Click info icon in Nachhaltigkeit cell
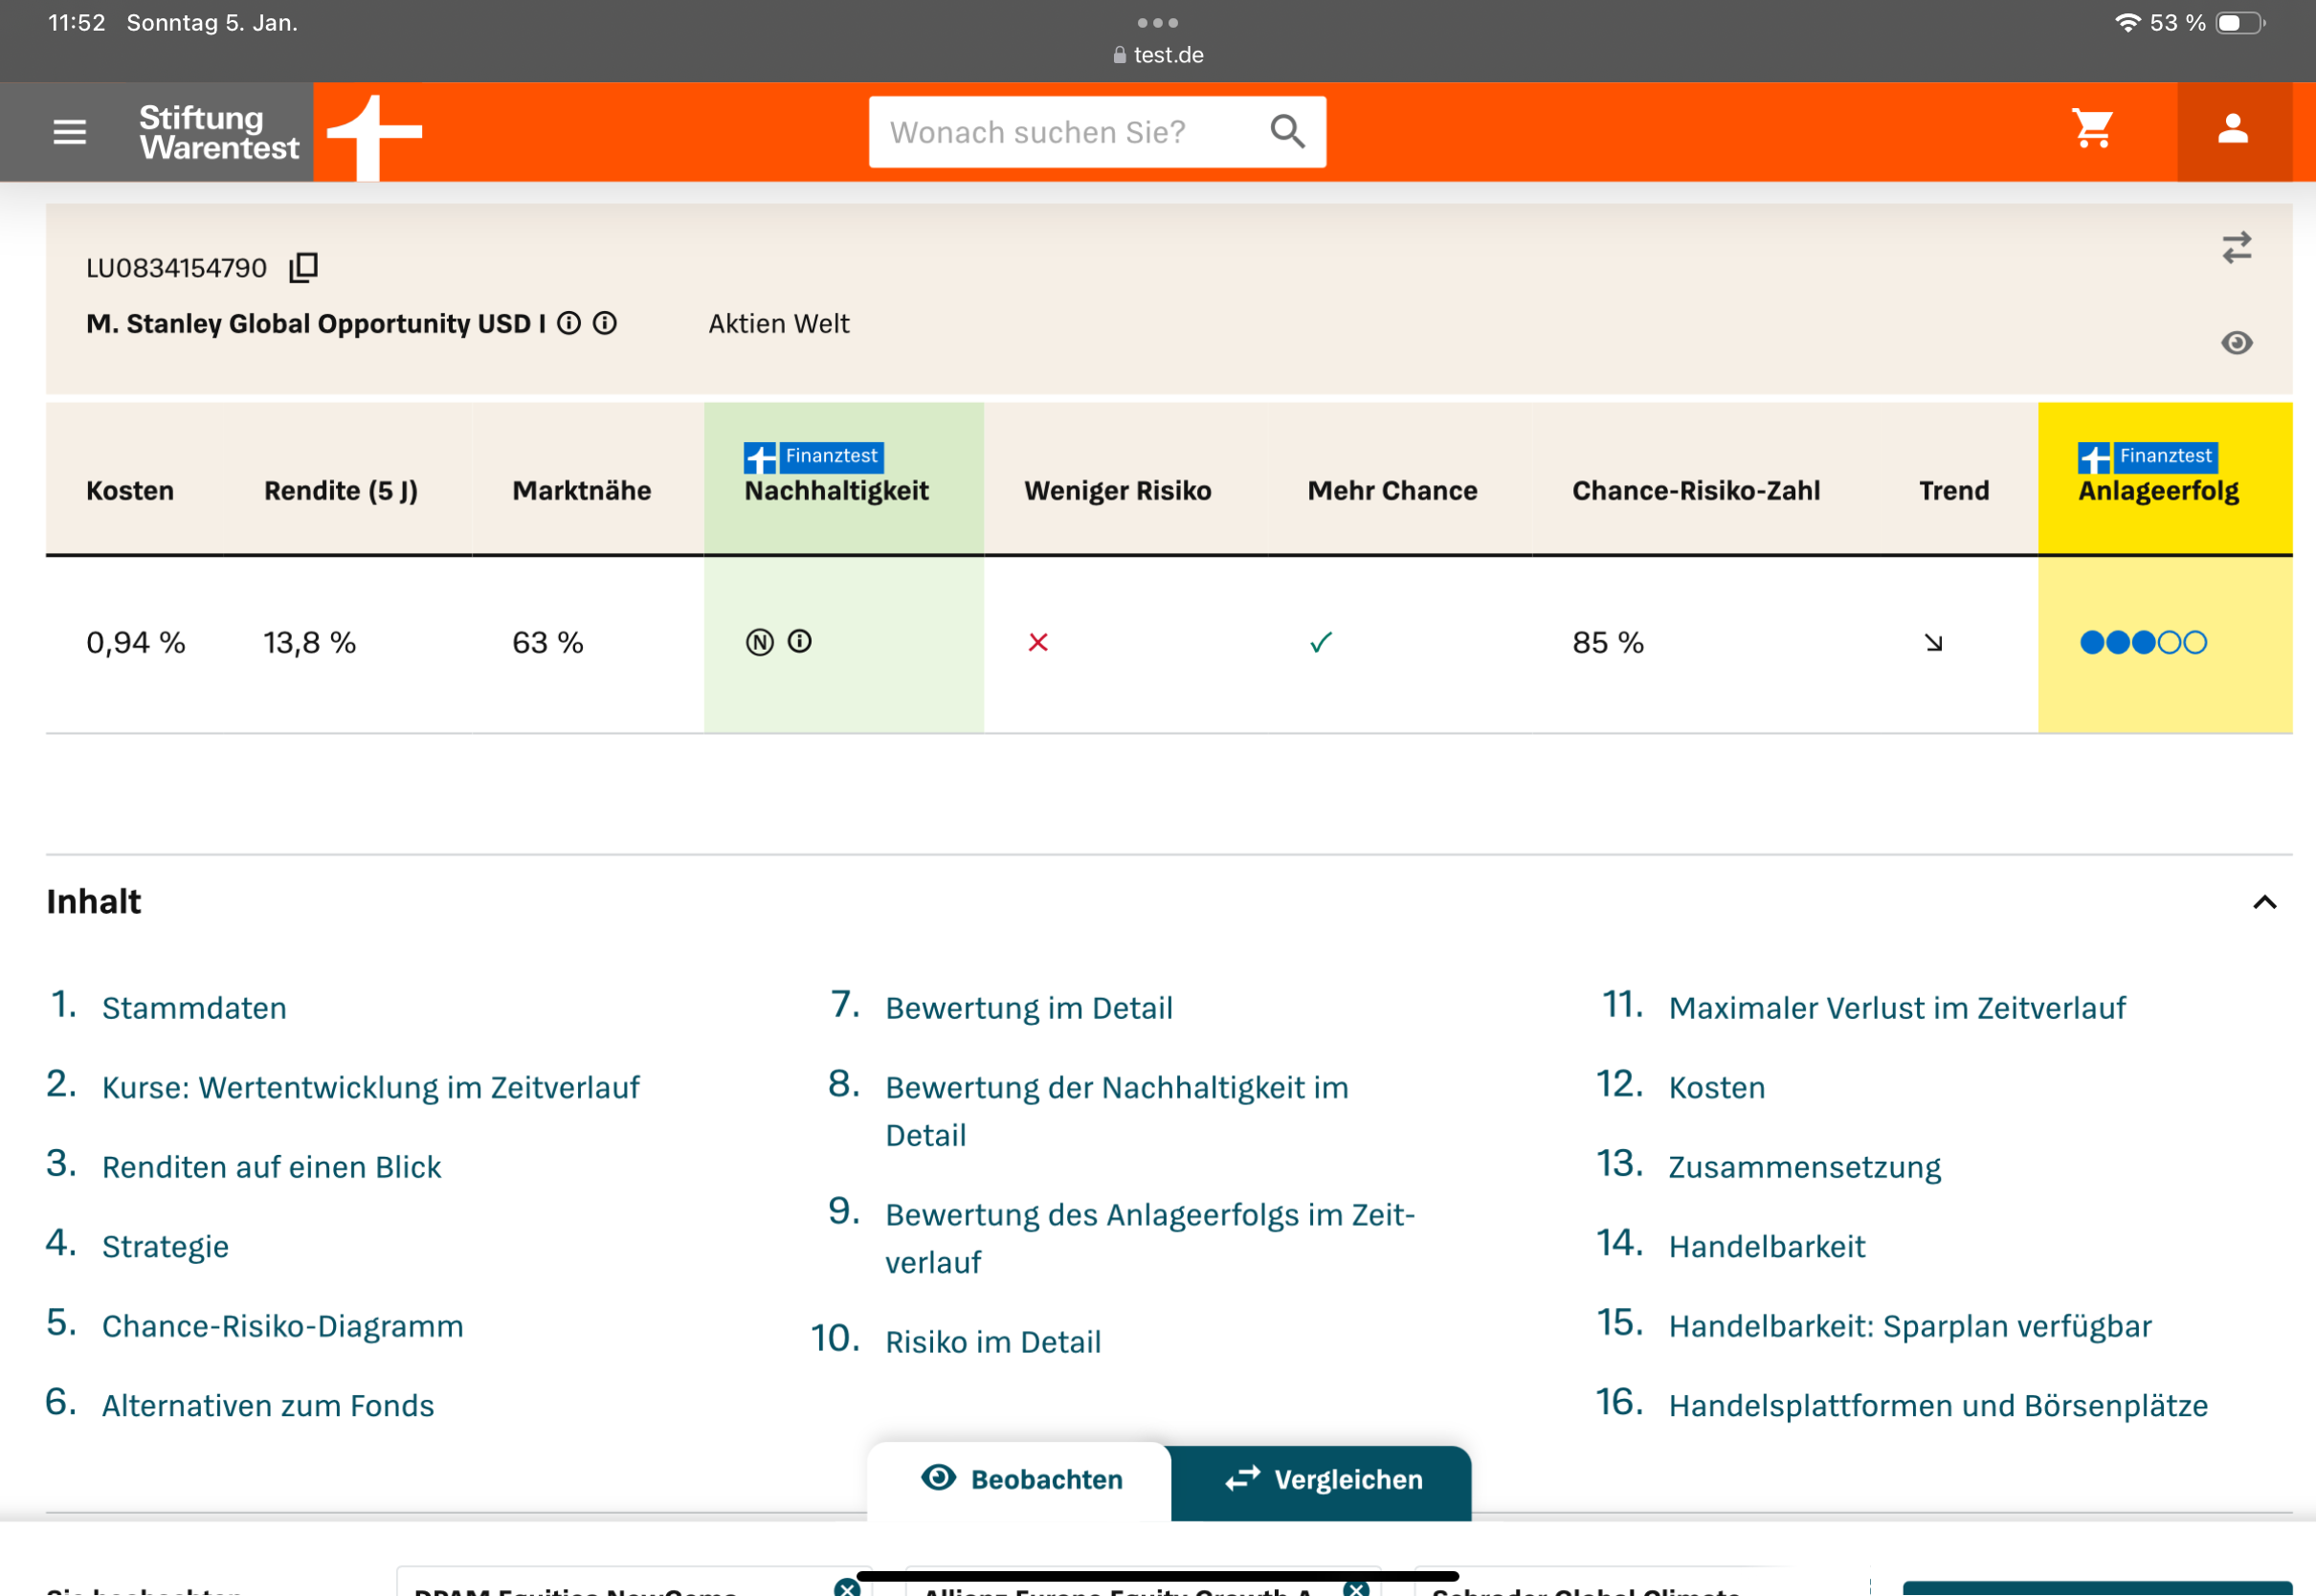2316x1596 pixels. coord(800,641)
